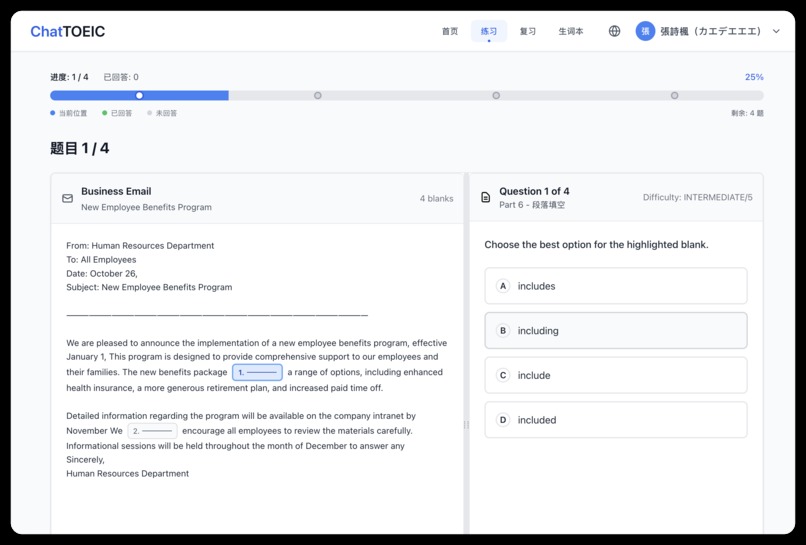Choose option A includes
Image resolution: width=806 pixels, height=545 pixels.
click(616, 286)
